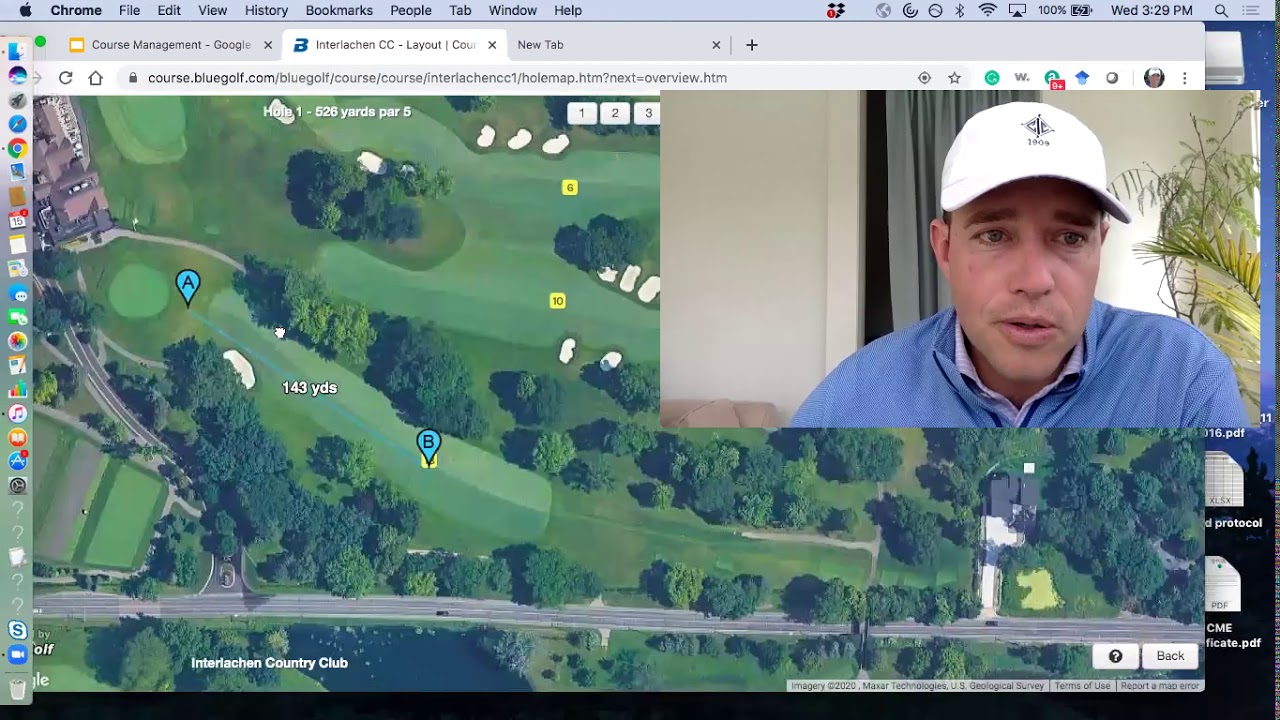Open Finder from the Dock
The width and height of the screenshot is (1280, 720).
17,52
